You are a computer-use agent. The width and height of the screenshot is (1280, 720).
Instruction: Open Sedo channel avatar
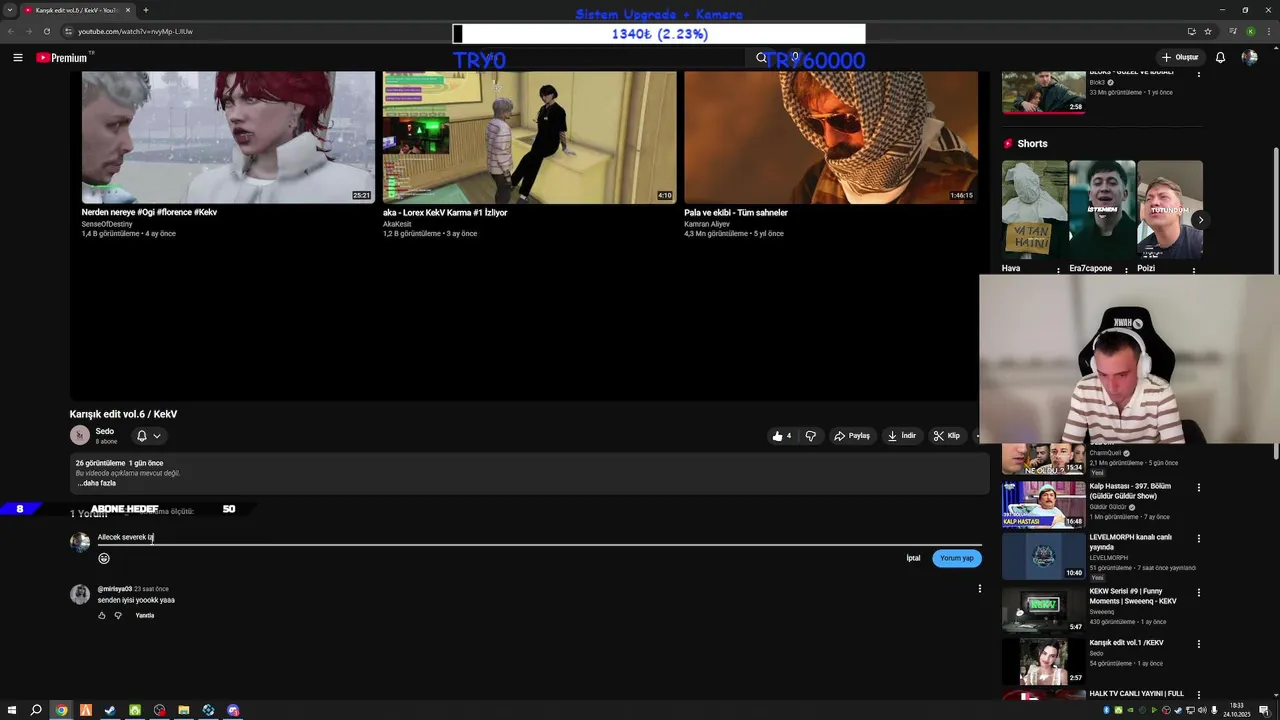tap(80, 435)
